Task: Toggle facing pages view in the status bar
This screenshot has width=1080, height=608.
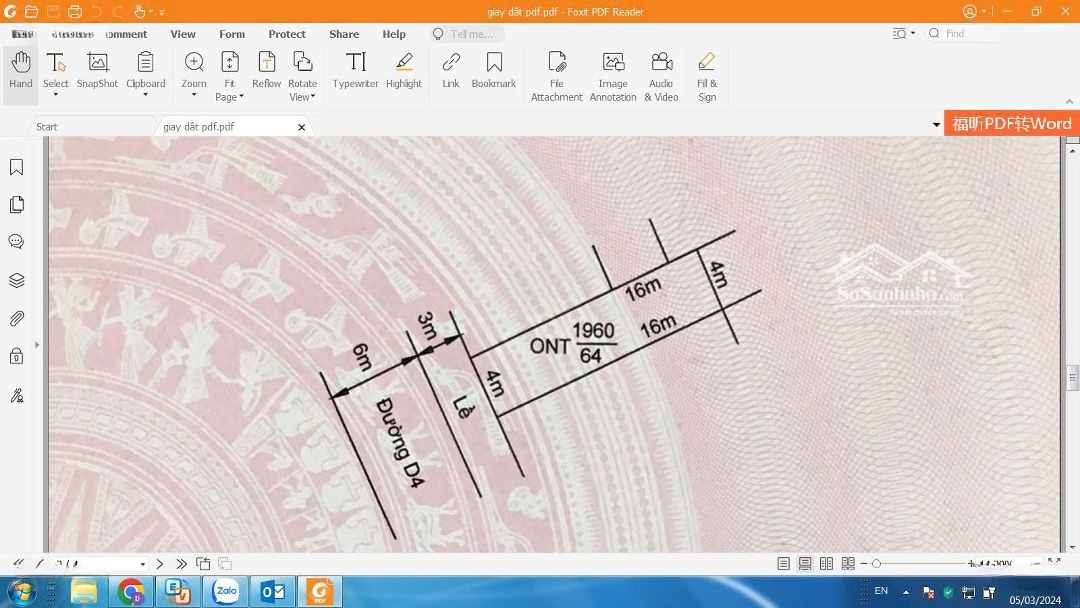Action: (827, 564)
